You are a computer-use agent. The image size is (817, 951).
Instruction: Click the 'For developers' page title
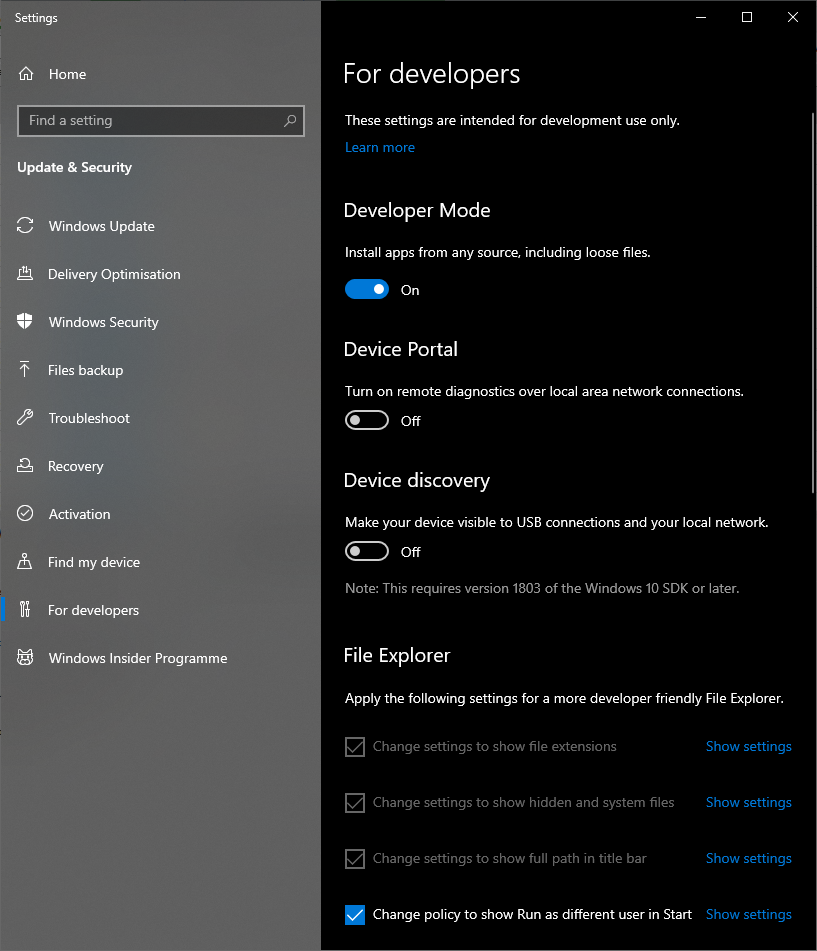click(431, 74)
